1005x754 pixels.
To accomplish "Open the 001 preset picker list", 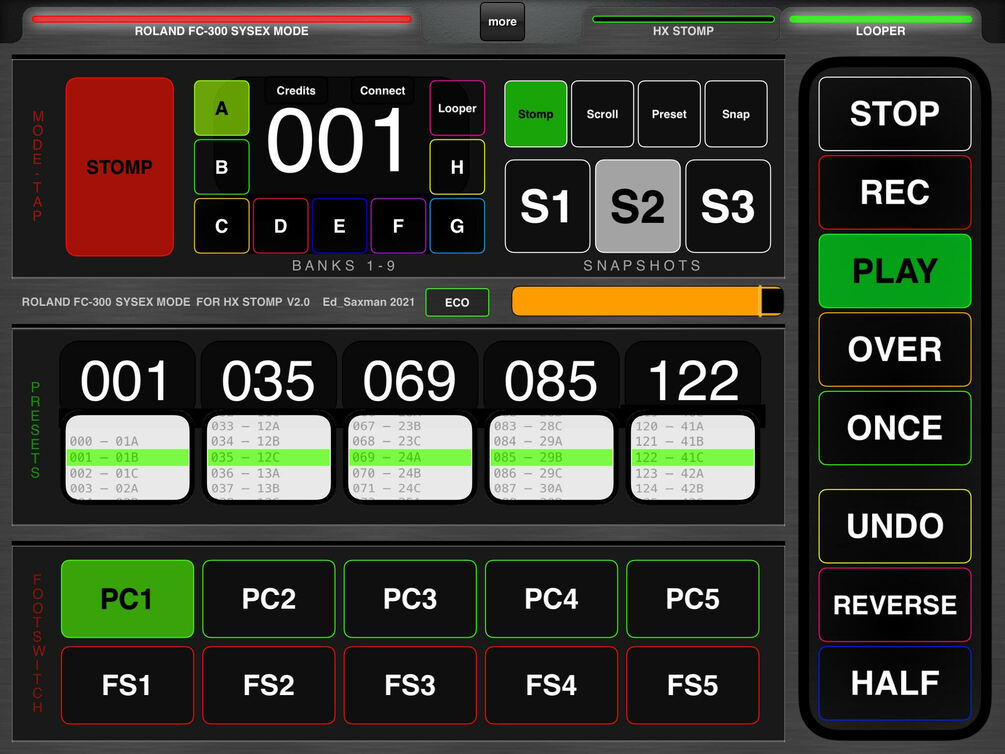I will coord(128,457).
